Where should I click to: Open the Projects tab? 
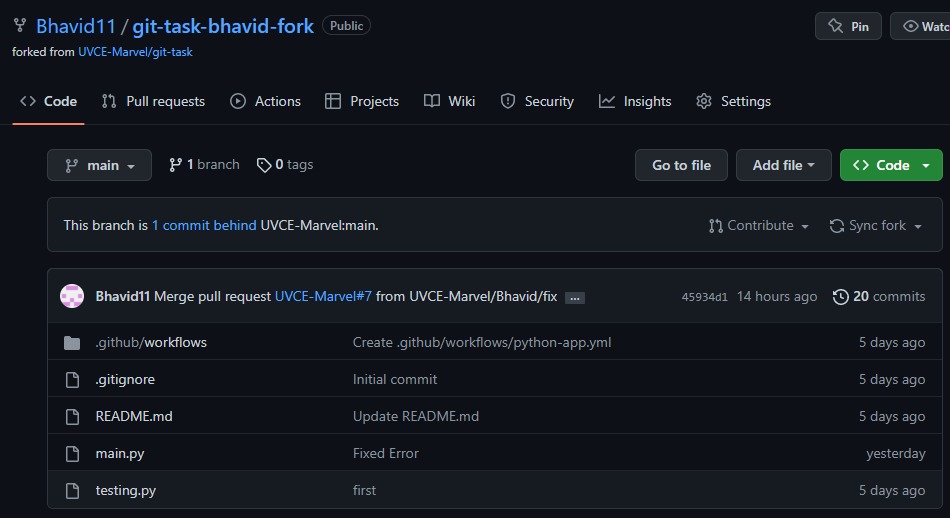(x=362, y=101)
